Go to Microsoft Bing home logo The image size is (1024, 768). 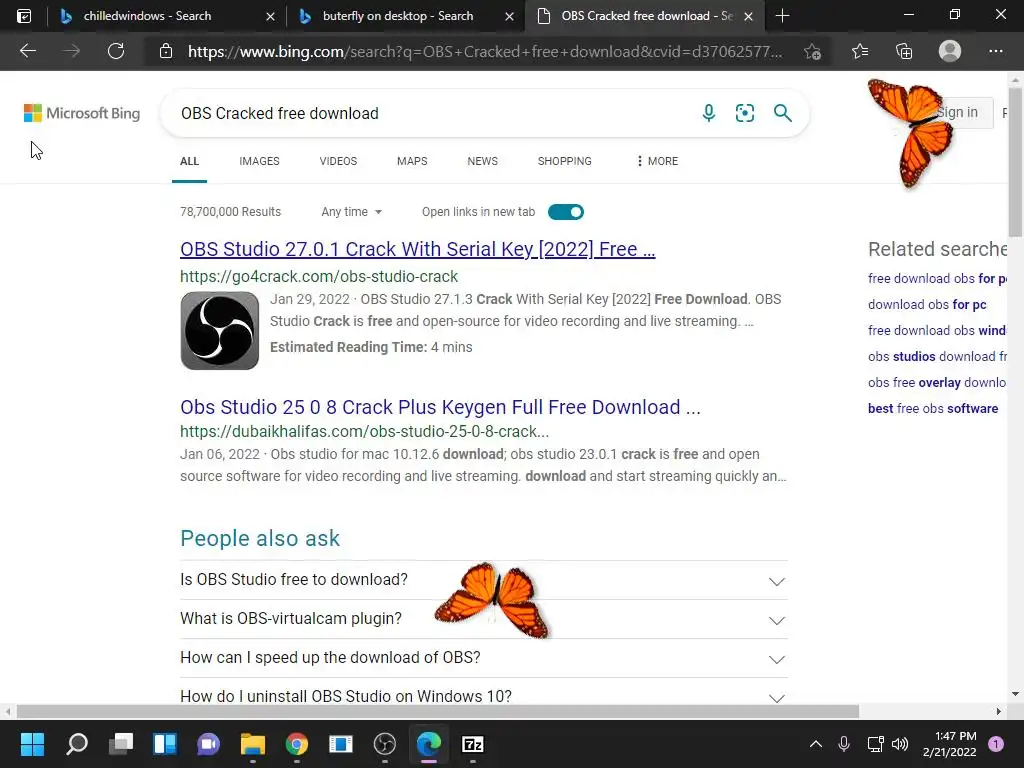tap(82, 113)
